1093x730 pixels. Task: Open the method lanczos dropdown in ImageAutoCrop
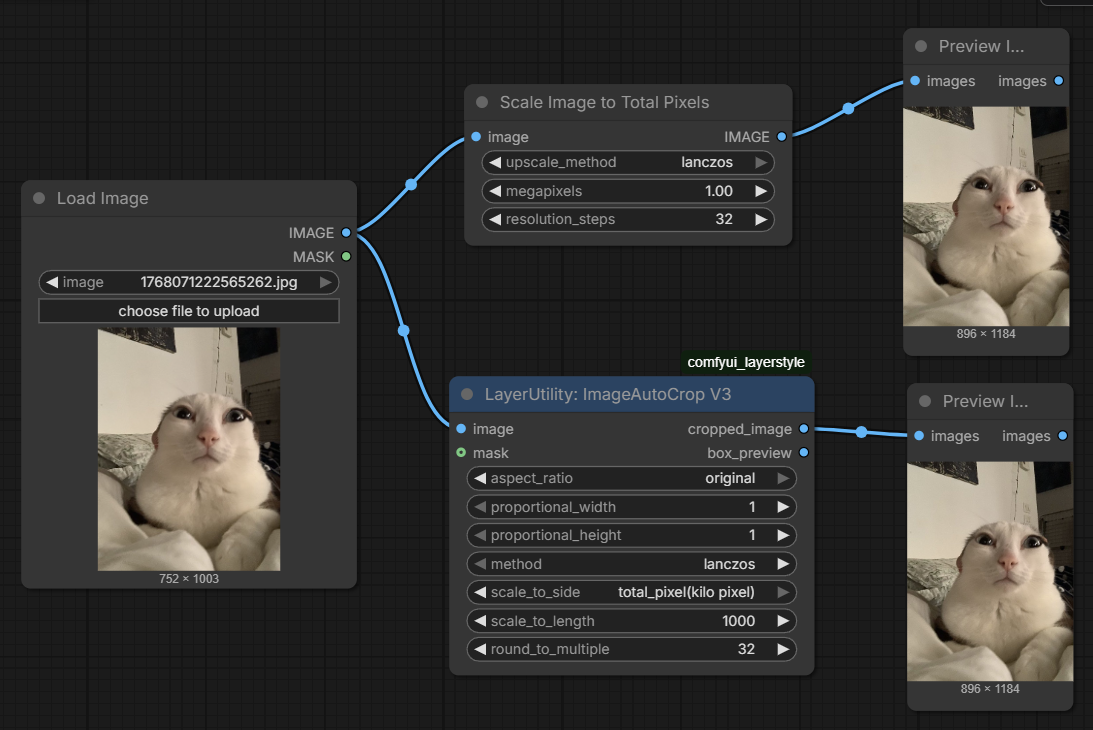coord(632,563)
